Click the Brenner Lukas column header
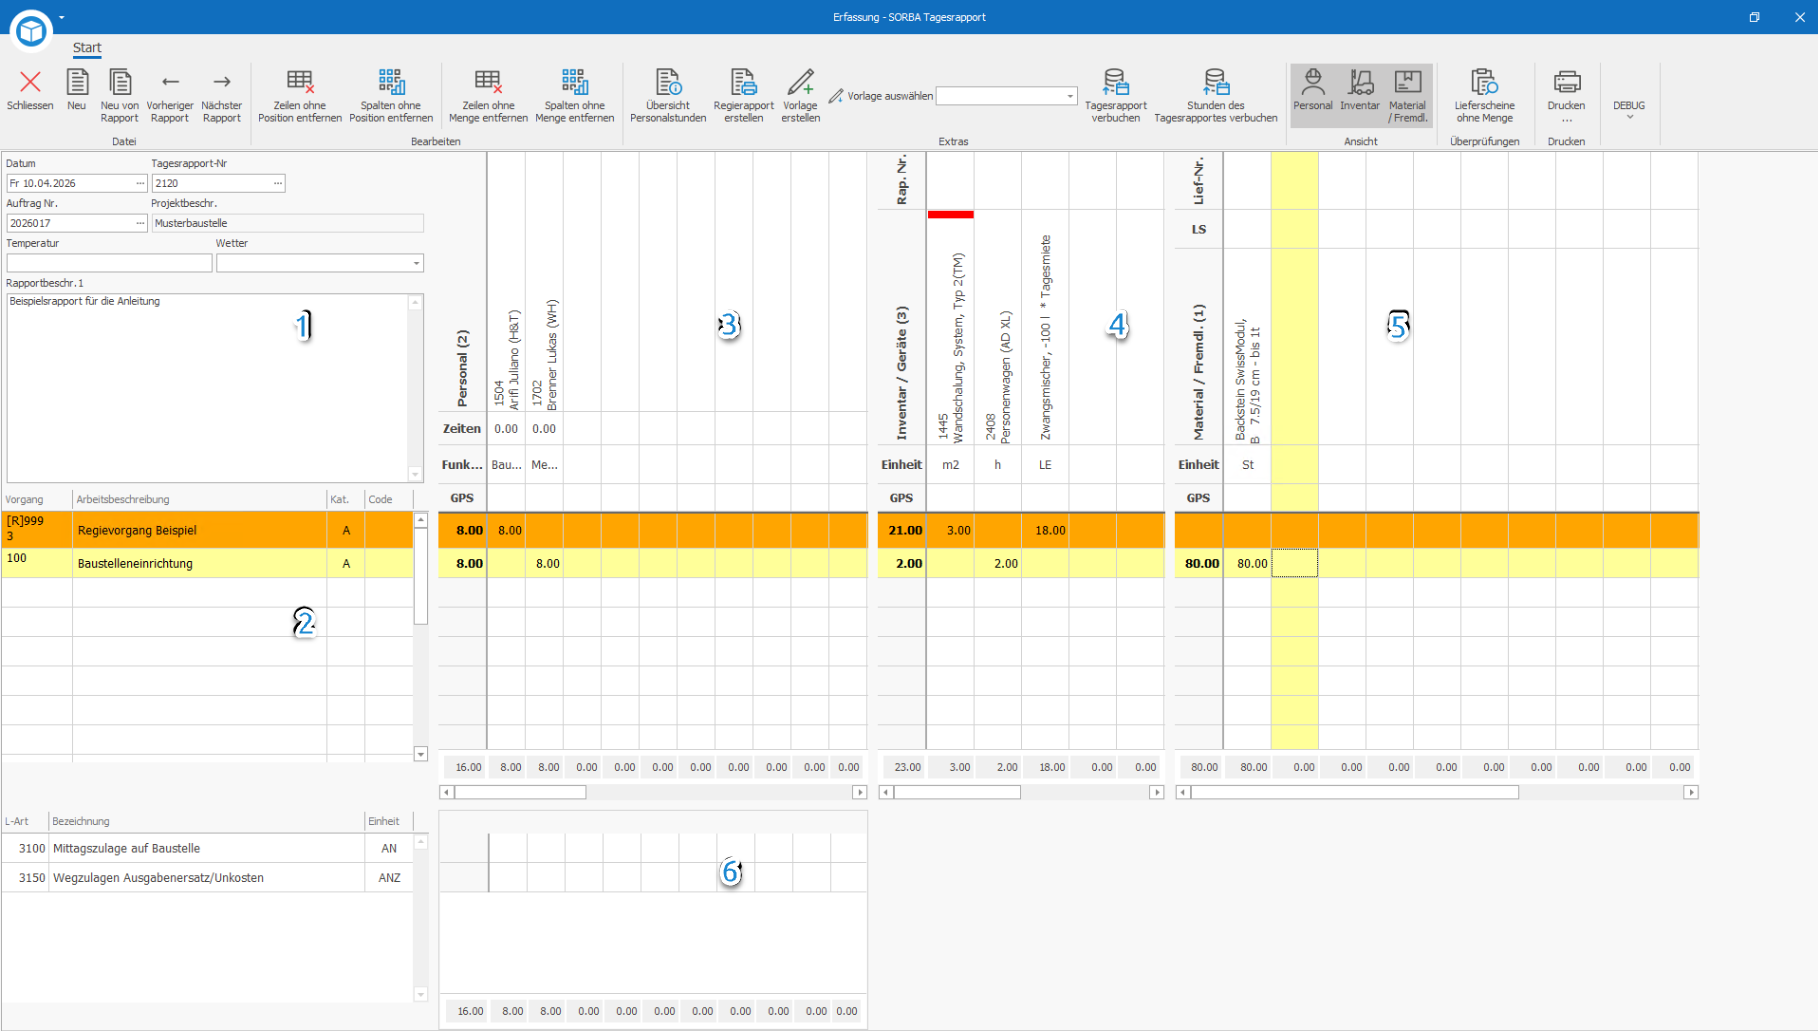Image resolution: width=1818 pixels, height=1031 pixels. (x=544, y=282)
